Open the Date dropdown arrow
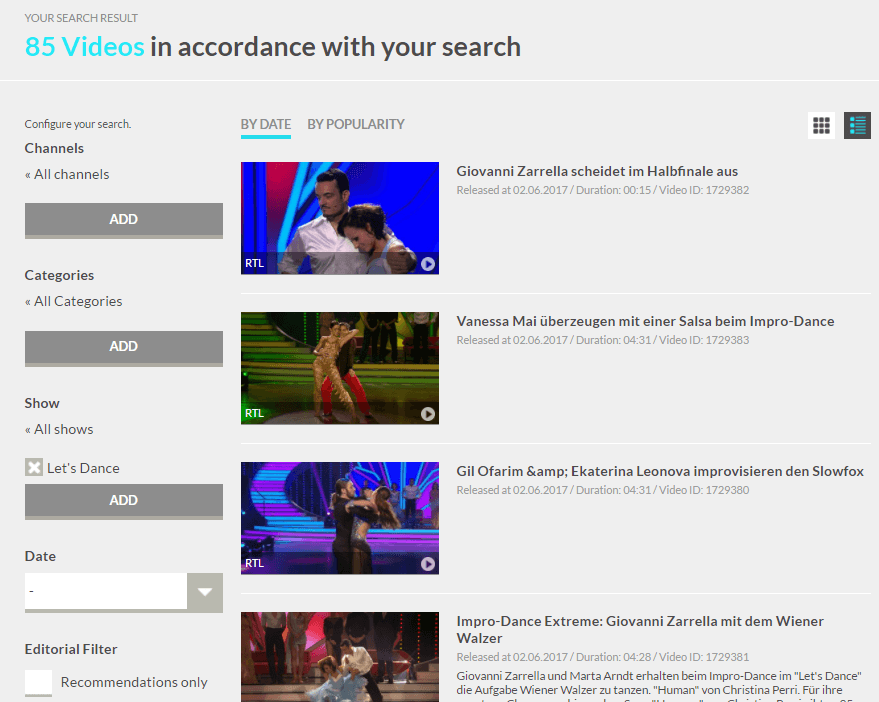Image resolution: width=879 pixels, height=702 pixels. [205, 591]
